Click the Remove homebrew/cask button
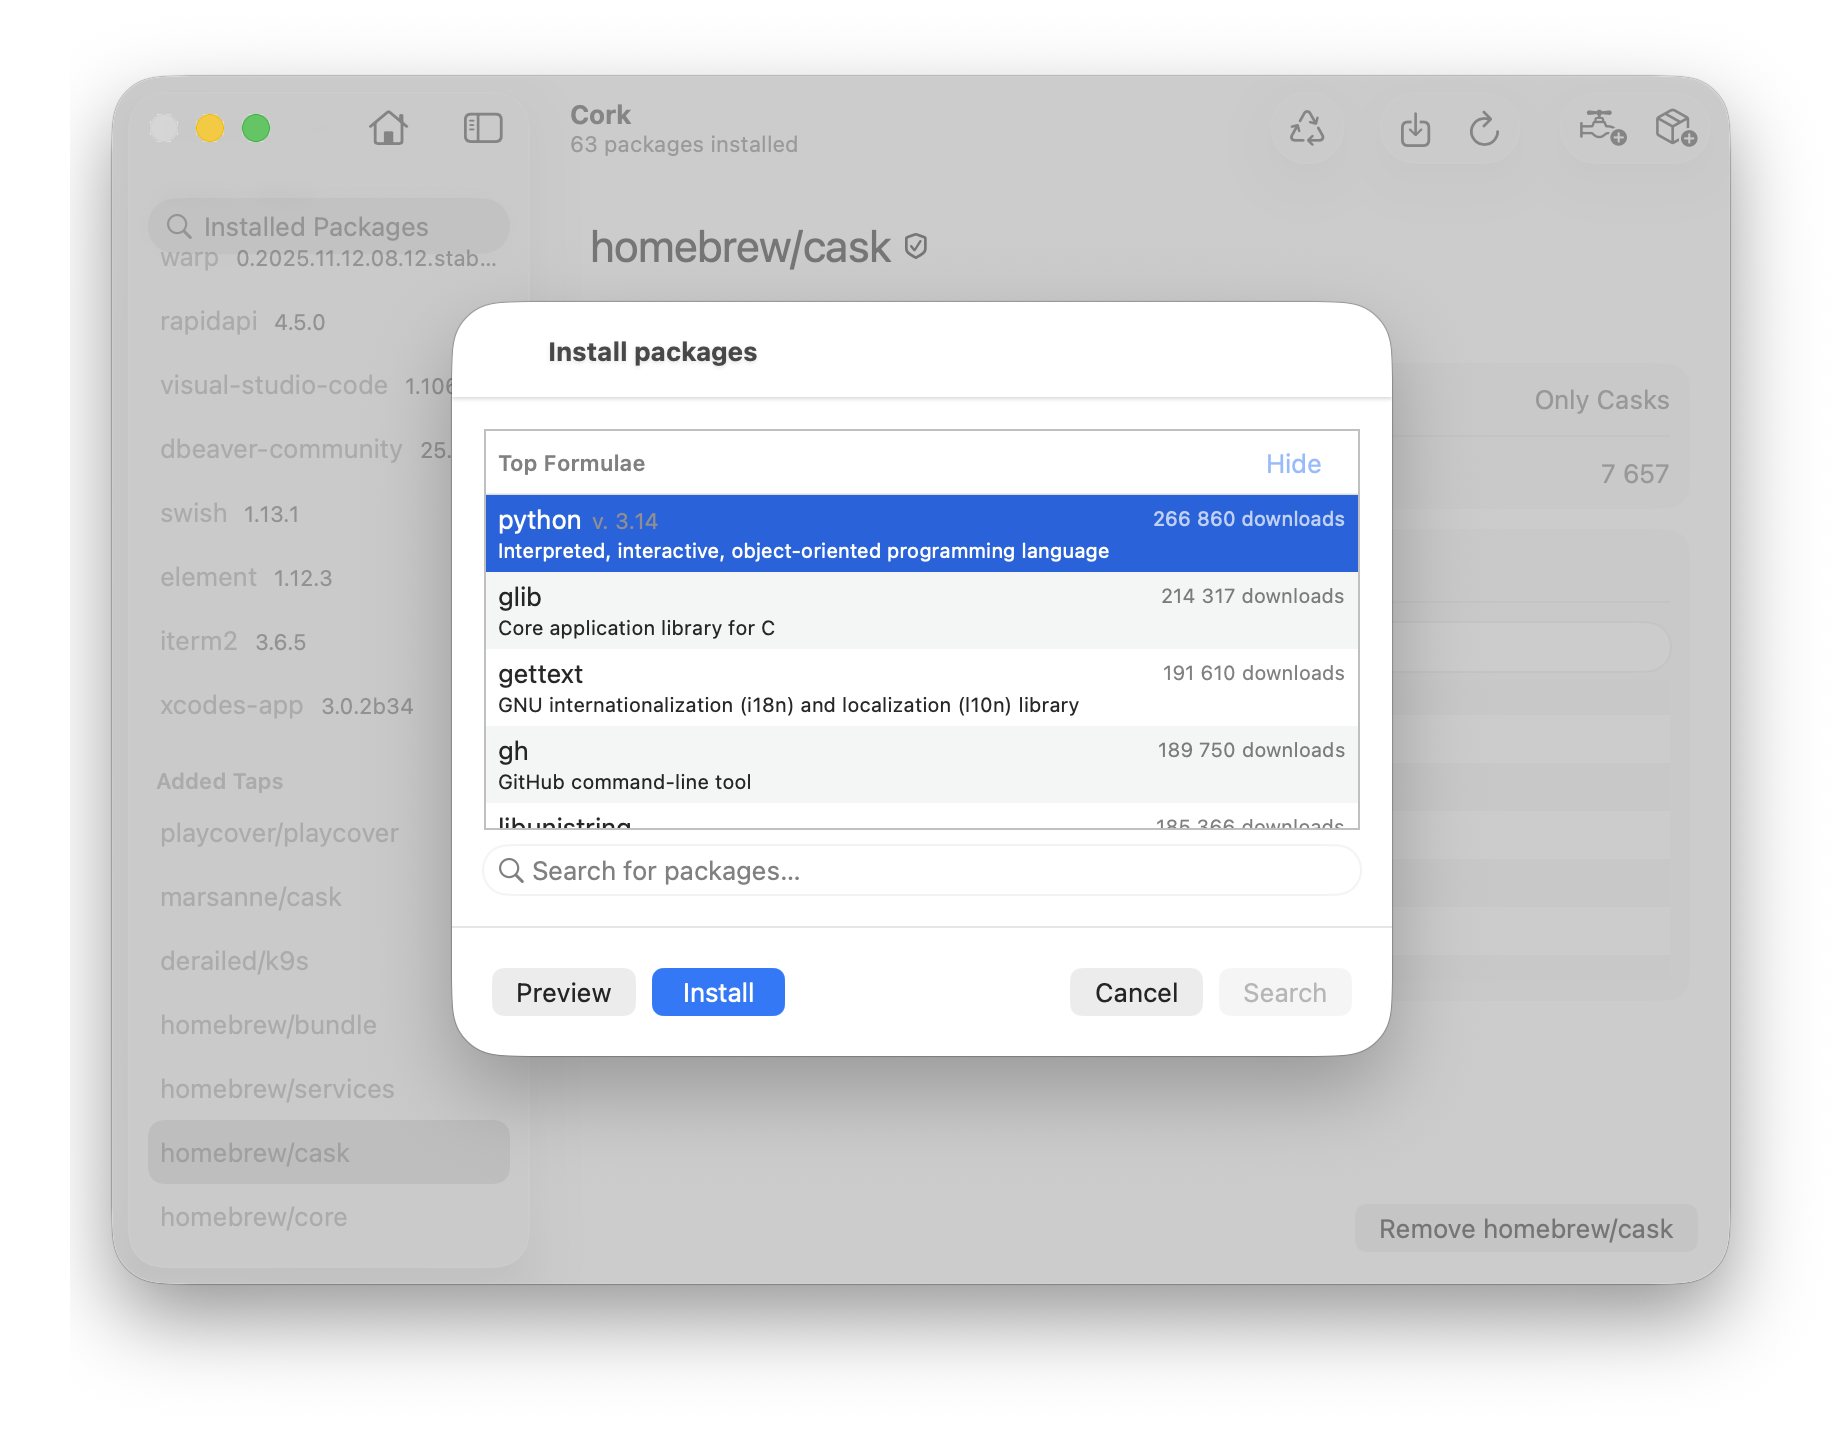Screen dimensions: 1842x1432 point(1525,1229)
